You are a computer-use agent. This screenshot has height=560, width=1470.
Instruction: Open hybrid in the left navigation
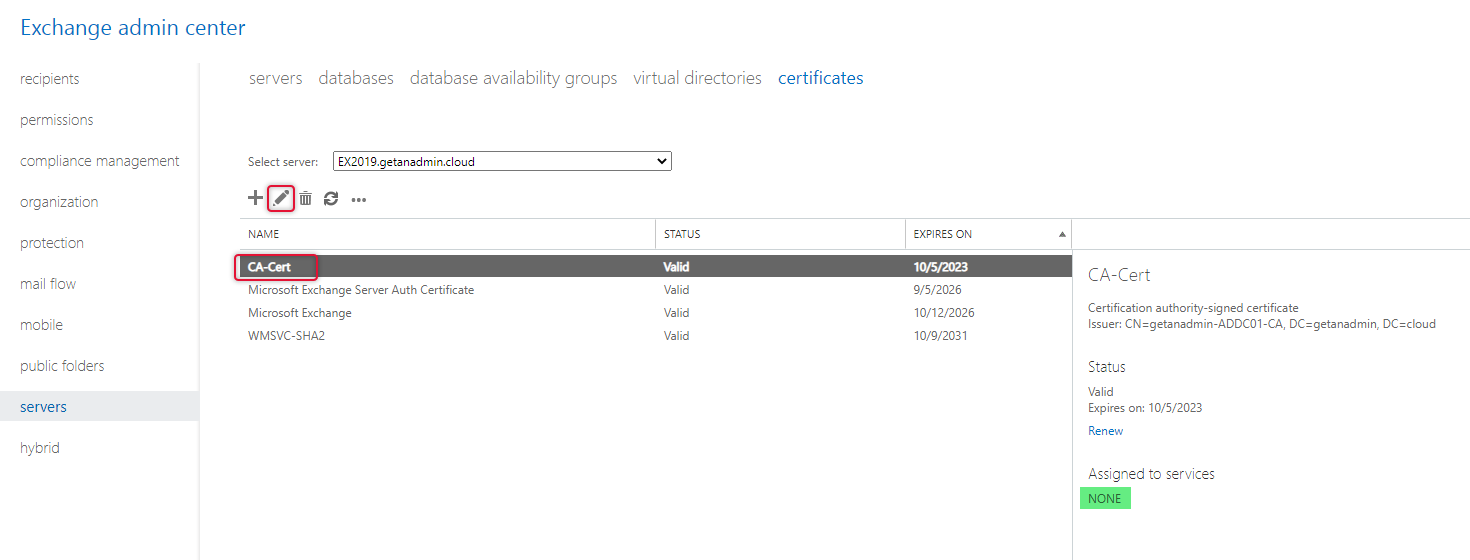pos(40,448)
